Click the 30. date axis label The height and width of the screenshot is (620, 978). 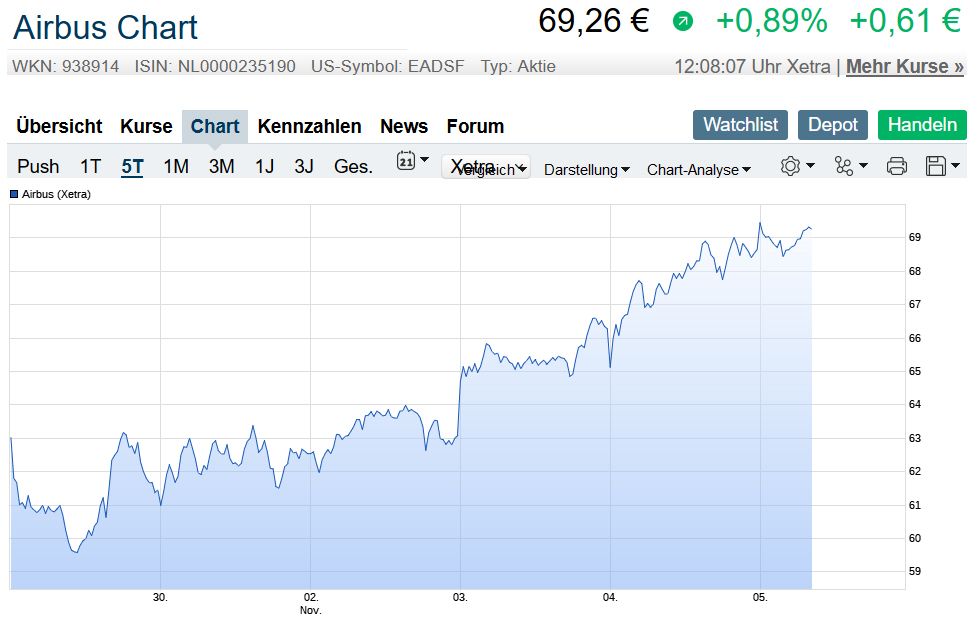pyautogui.click(x=160, y=598)
